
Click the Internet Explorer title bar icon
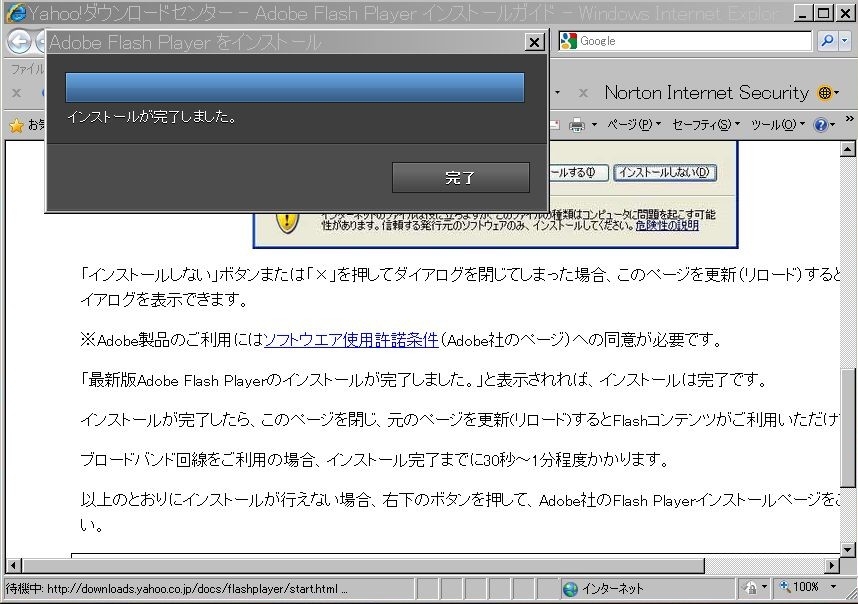[x=16, y=13]
